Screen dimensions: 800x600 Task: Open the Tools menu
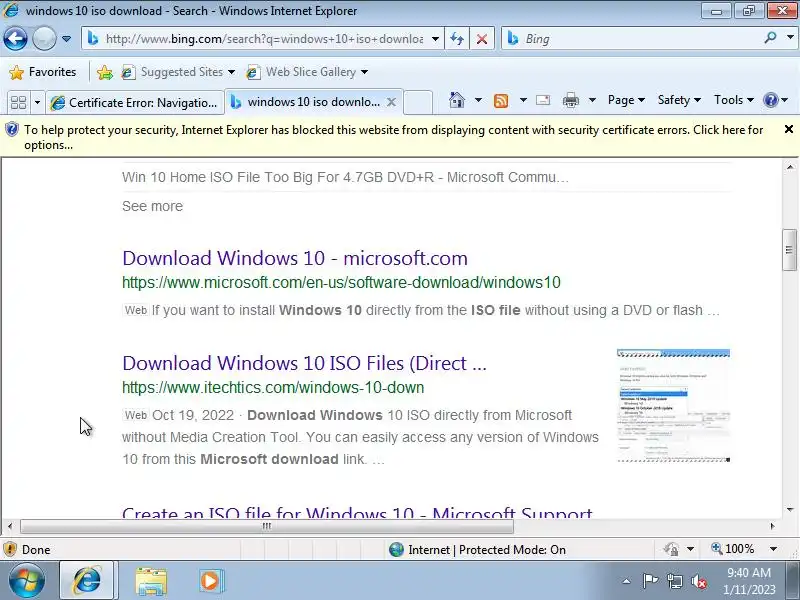pos(734,100)
